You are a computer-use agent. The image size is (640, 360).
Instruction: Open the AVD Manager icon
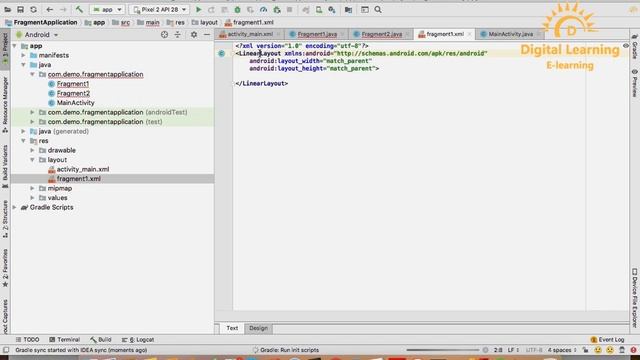tap(319, 9)
